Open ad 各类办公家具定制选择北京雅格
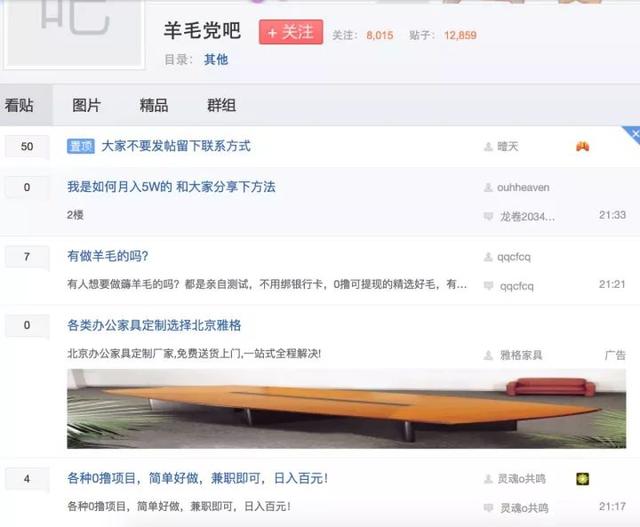 (x=154, y=325)
